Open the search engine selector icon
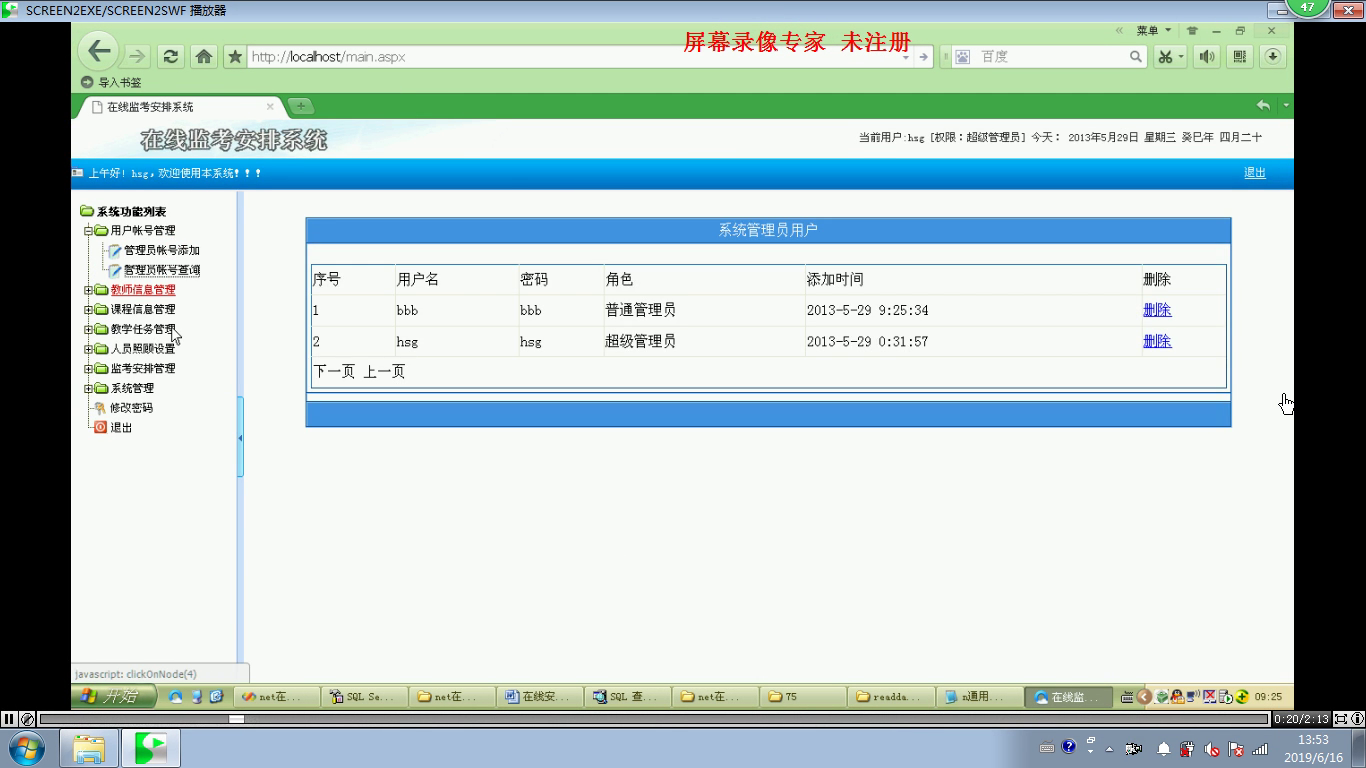1366x768 pixels. pos(962,57)
